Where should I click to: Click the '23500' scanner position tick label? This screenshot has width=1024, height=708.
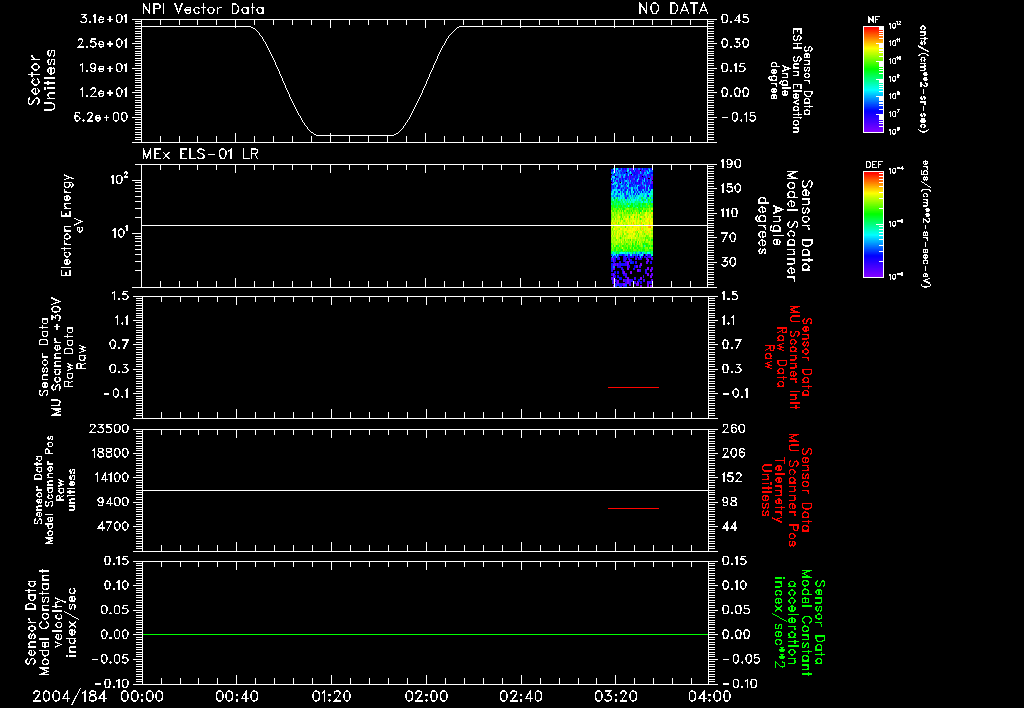tap(109, 429)
